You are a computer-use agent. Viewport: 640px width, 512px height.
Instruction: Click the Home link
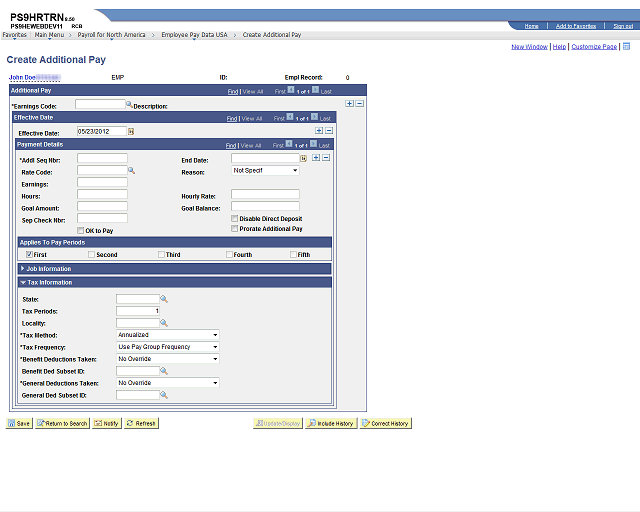click(531, 26)
